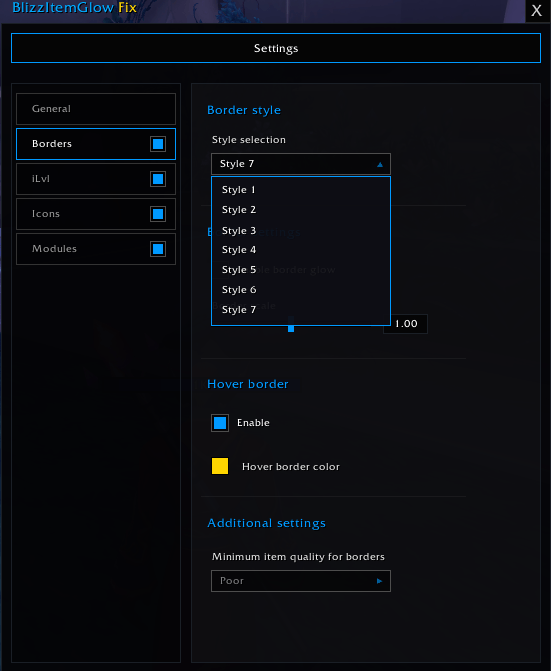
Task: Select the Borders tab label
Action: (52, 144)
